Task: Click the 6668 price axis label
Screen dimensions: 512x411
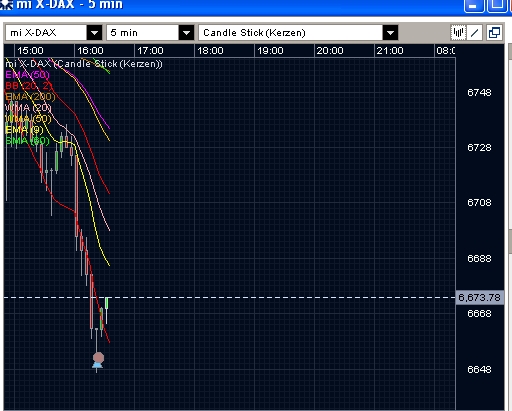Action: pyautogui.click(x=479, y=313)
